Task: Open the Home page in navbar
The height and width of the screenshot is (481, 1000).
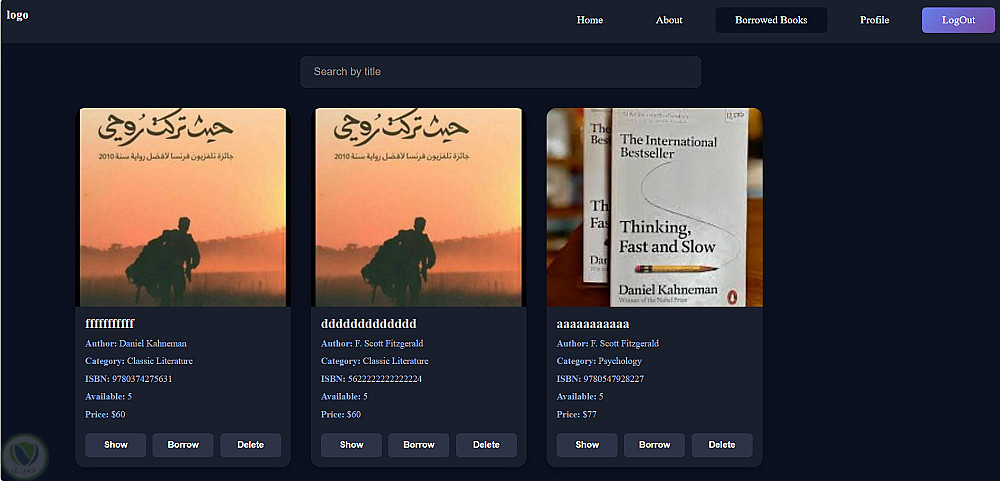Action: point(589,20)
